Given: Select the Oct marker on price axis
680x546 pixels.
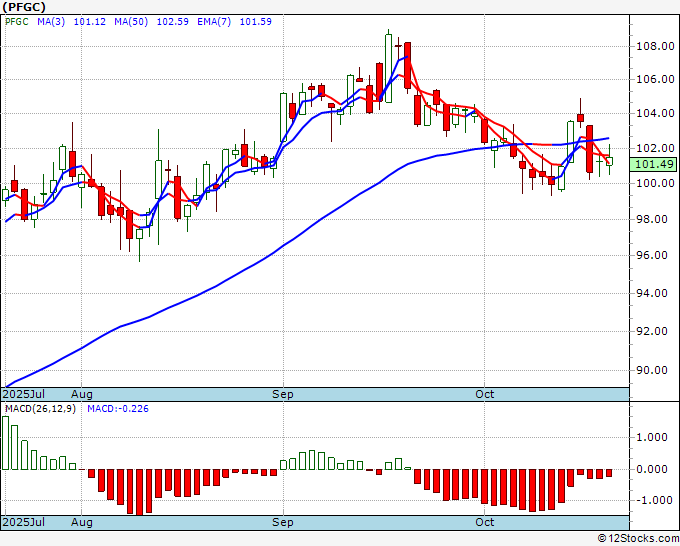Looking at the screenshot, I should pos(486,395).
